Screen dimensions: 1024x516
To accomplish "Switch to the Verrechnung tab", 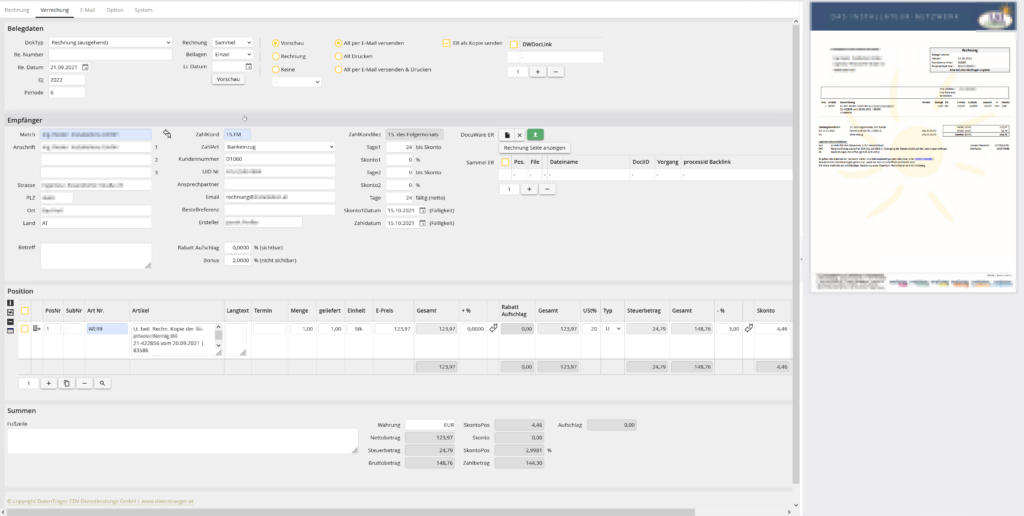I will (55, 10).
